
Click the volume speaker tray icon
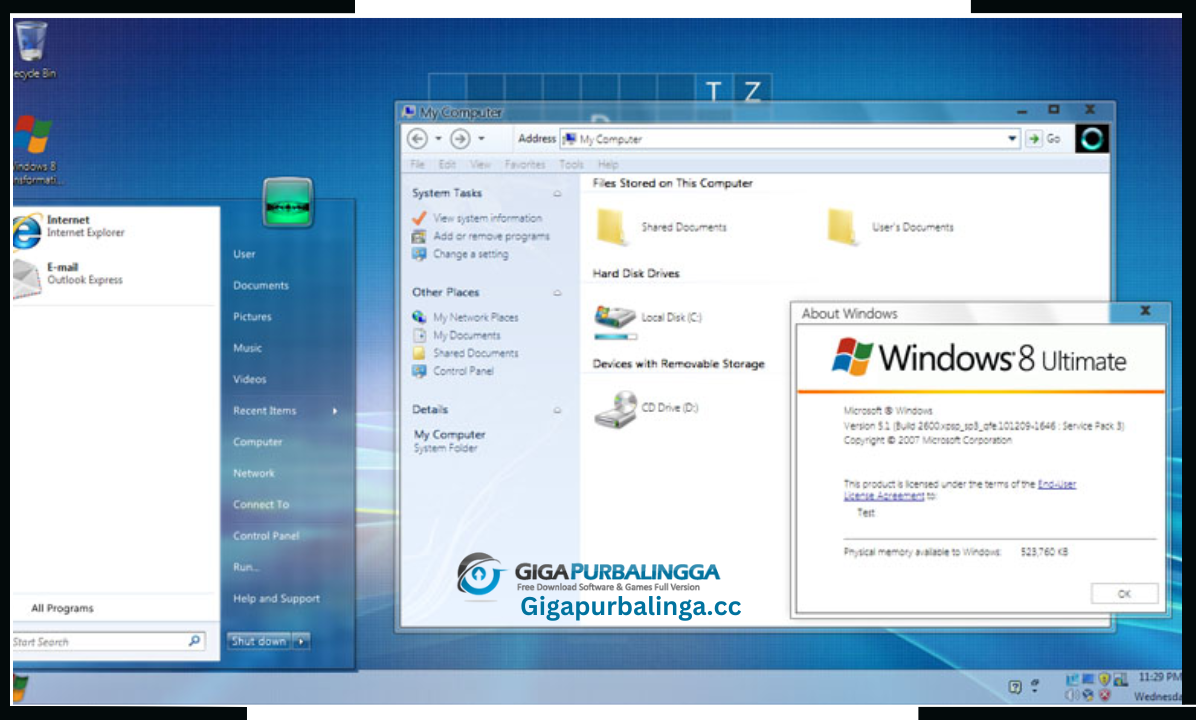(x=1071, y=695)
